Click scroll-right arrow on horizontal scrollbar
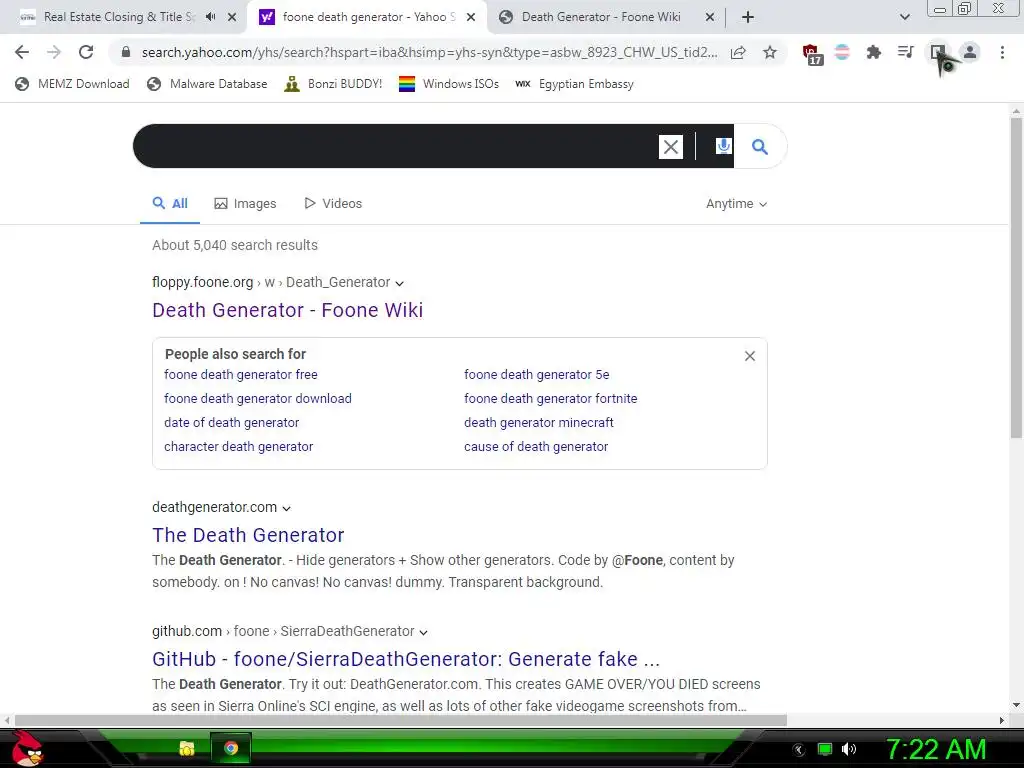1024x768 pixels. (x=1002, y=720)
